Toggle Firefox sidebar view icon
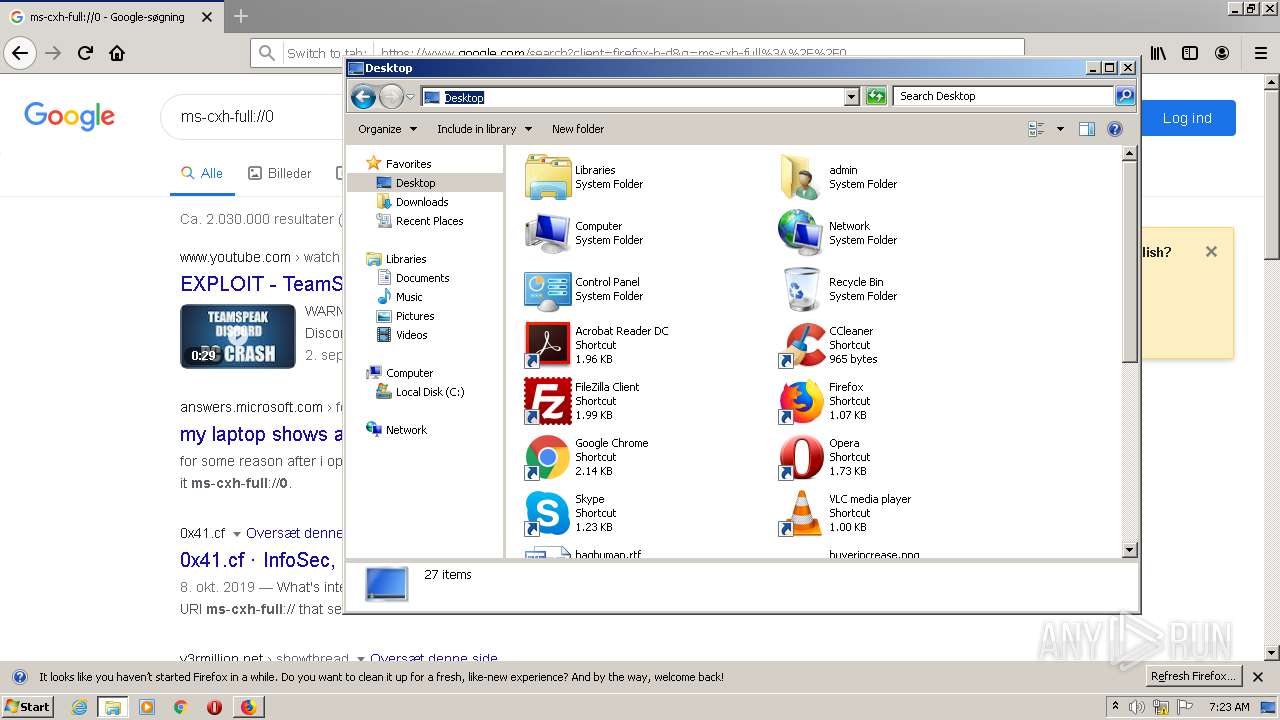The image size is (1280, 720). (1190, 53)
